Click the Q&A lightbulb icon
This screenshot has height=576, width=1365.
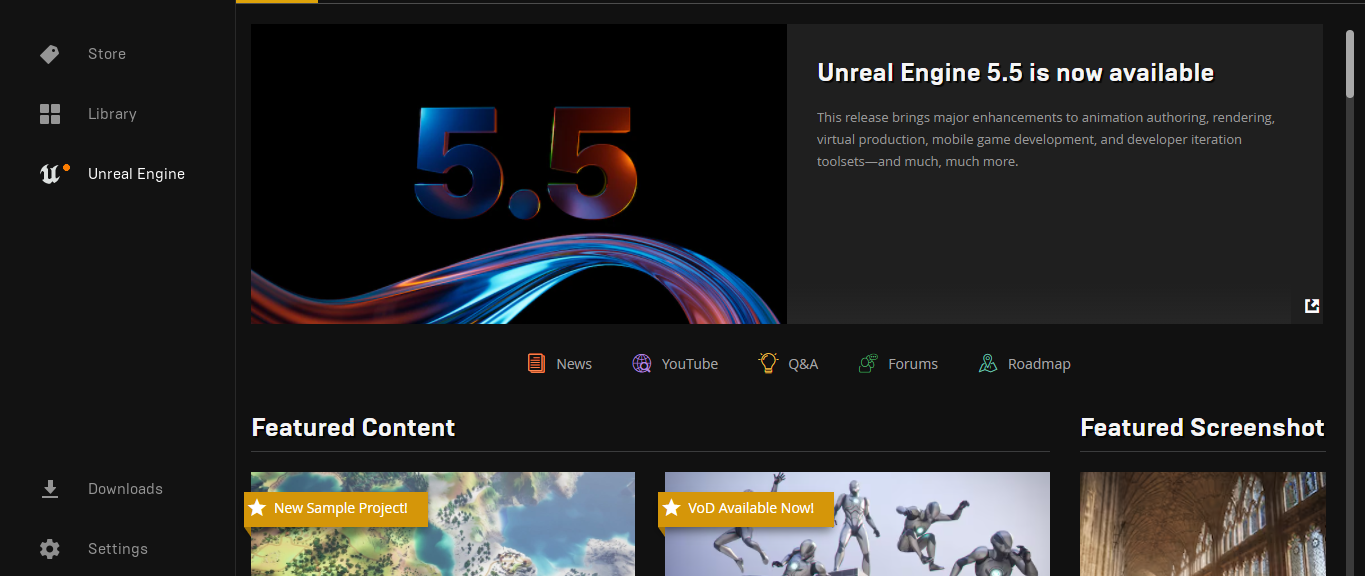(x=768, y=363)
